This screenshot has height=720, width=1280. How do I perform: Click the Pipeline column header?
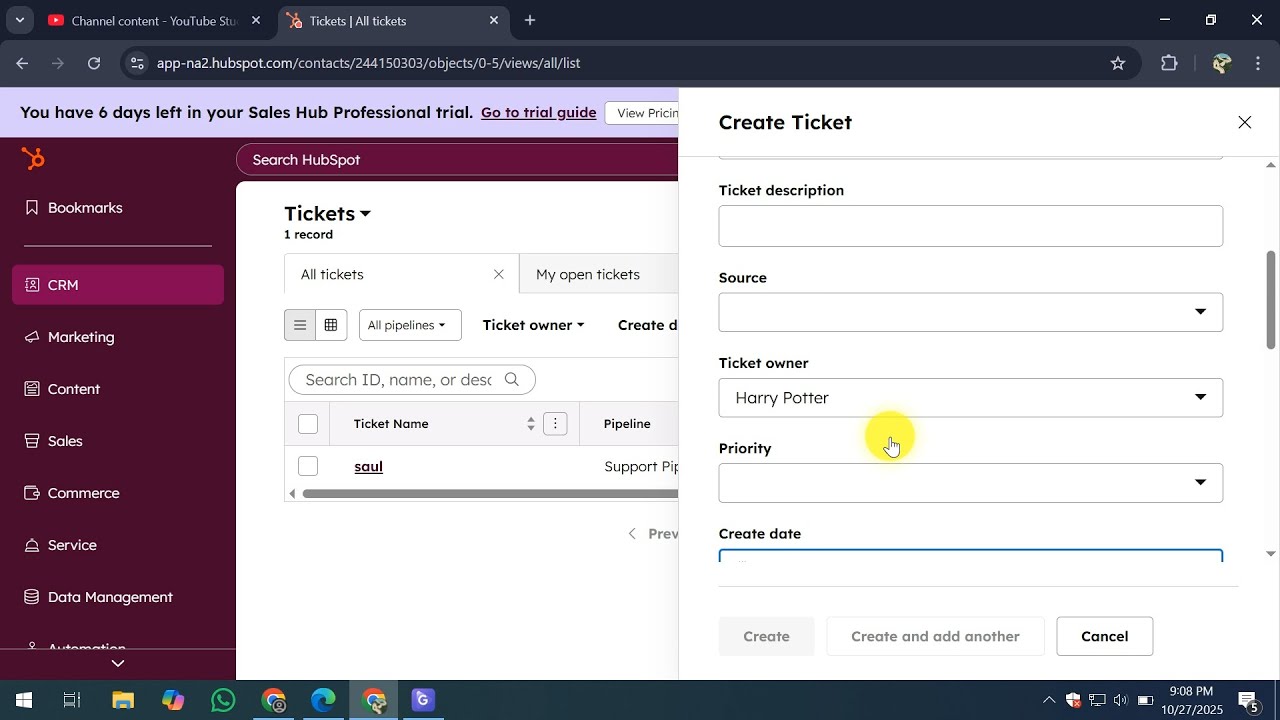pyautogui.click(x=627, y=424)
